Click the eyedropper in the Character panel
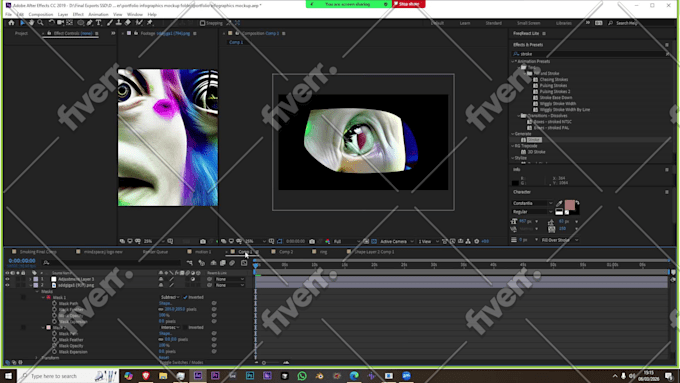This screenshot has height=383, width=680. click(x=559, y=203)
